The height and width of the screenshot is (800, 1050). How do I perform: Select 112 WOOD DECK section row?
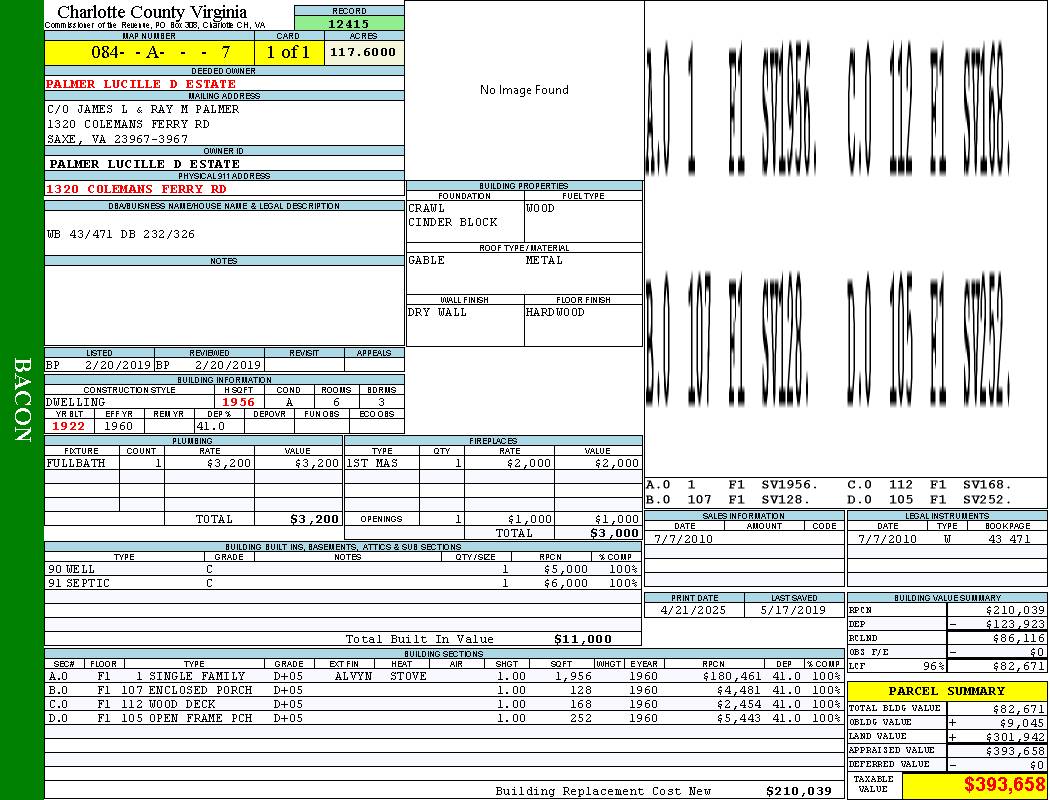pos(444,704)
